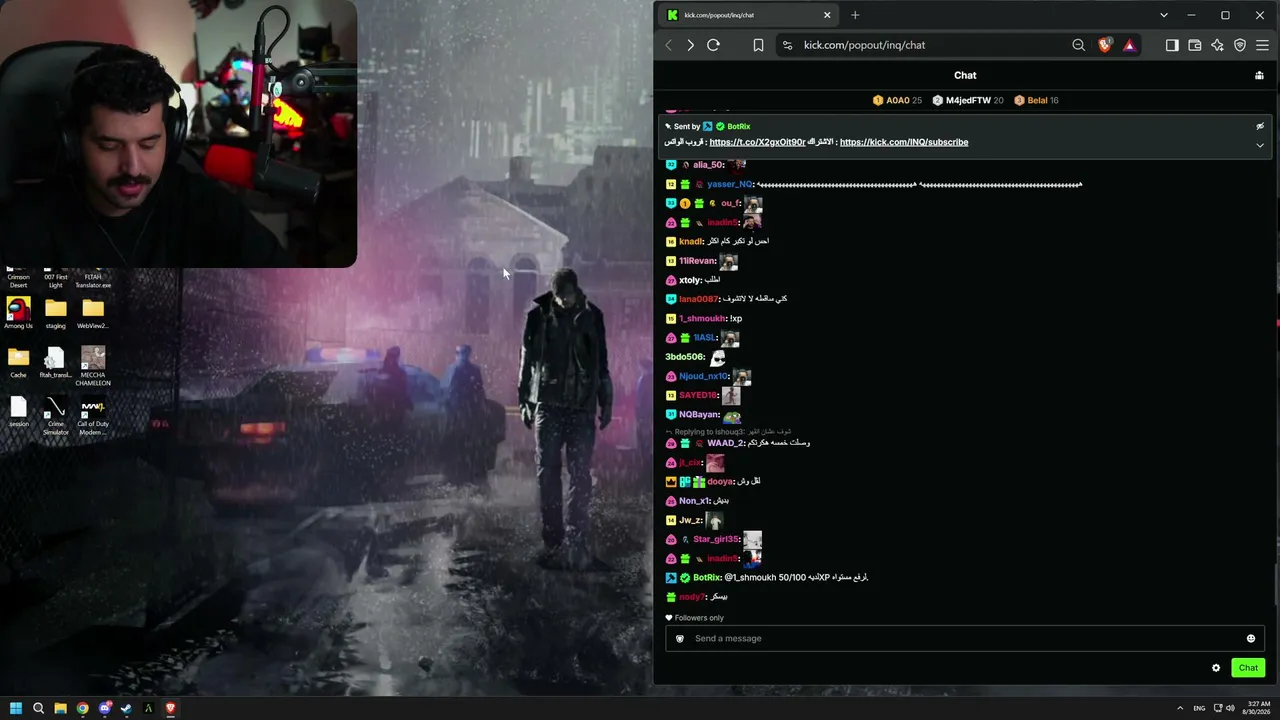Screen dimensions: 1280x720
Task: Click username NQBayan in chat
Action: [x=699, y=414]
